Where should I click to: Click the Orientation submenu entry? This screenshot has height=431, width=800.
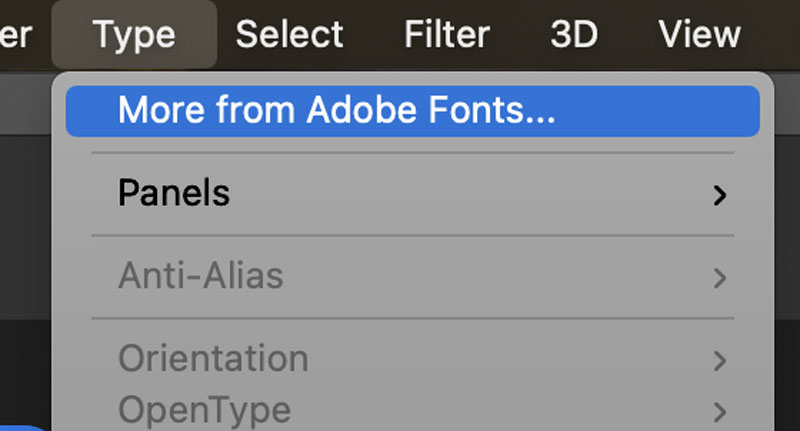(x=413, y=359)
